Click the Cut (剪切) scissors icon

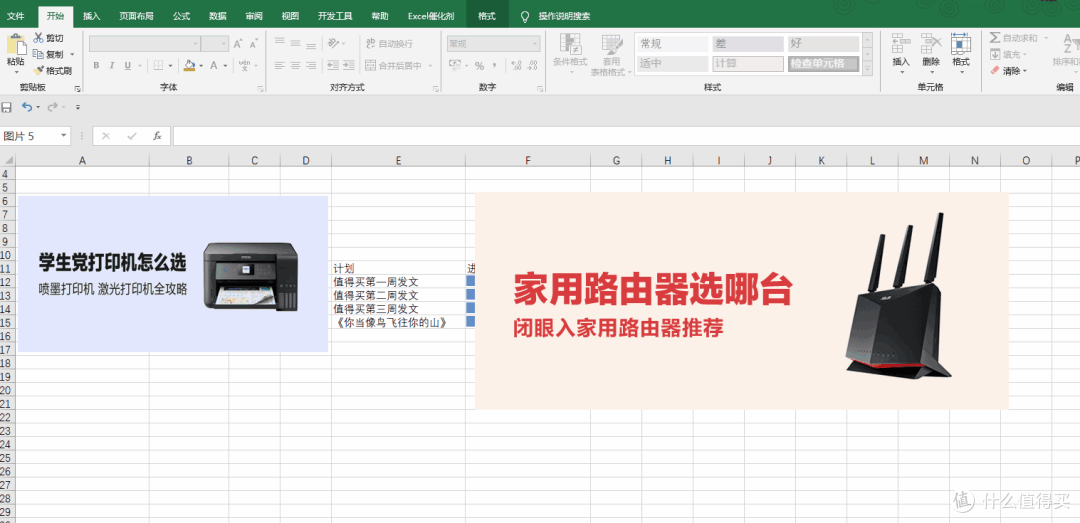(x=39, y=38)
